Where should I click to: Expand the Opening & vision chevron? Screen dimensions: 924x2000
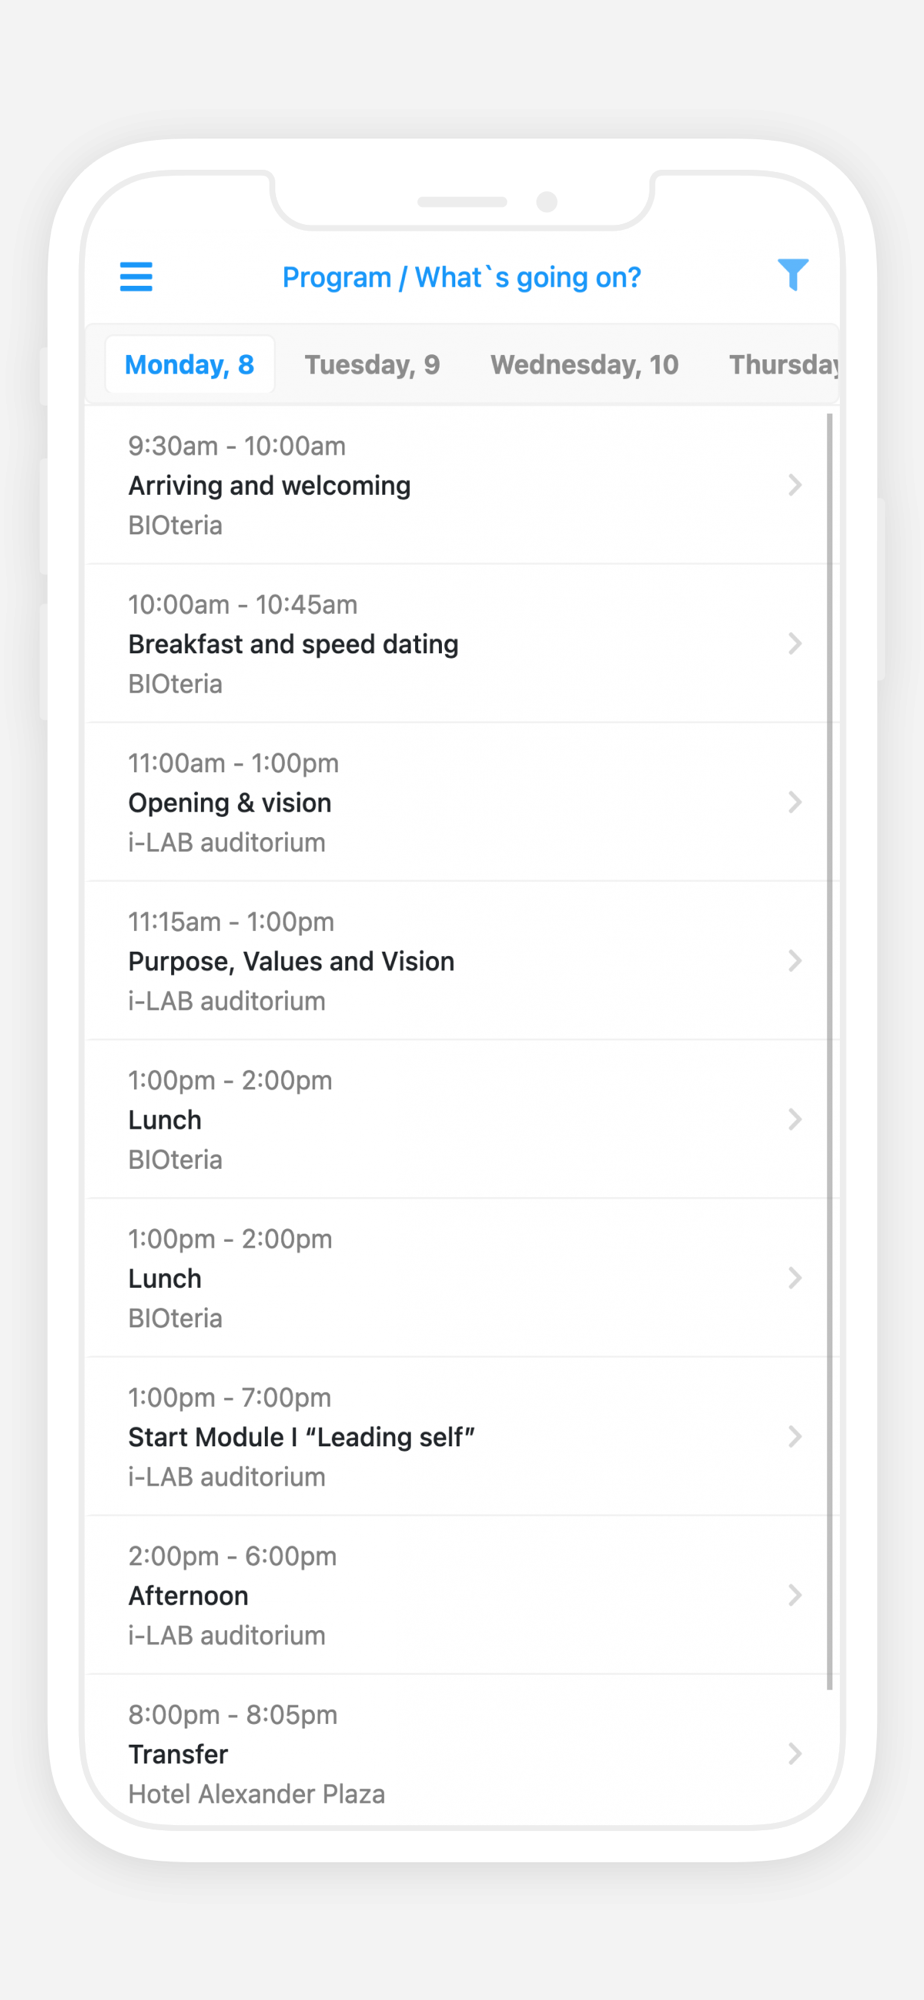pos(795,802)
